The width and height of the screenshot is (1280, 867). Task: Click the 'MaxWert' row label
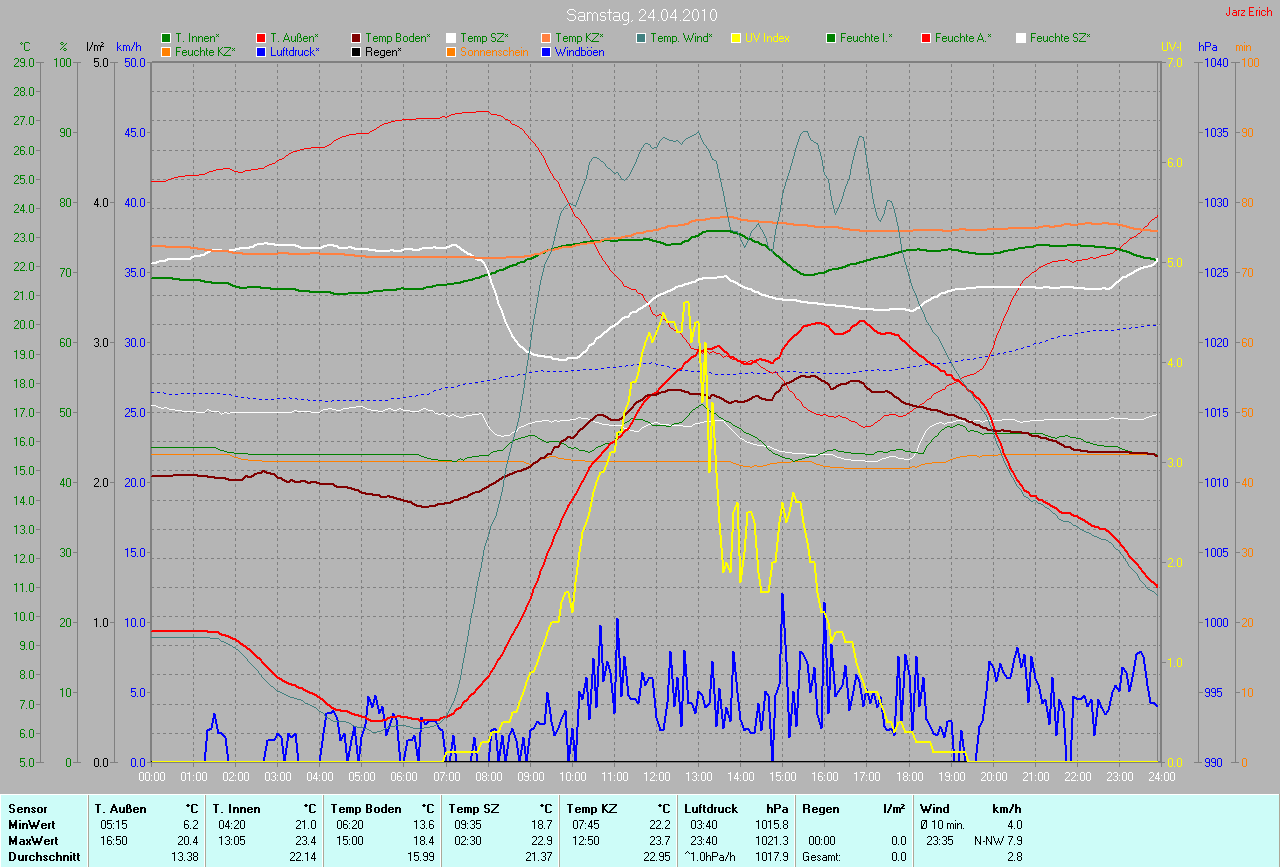click(x=33, y=840)
